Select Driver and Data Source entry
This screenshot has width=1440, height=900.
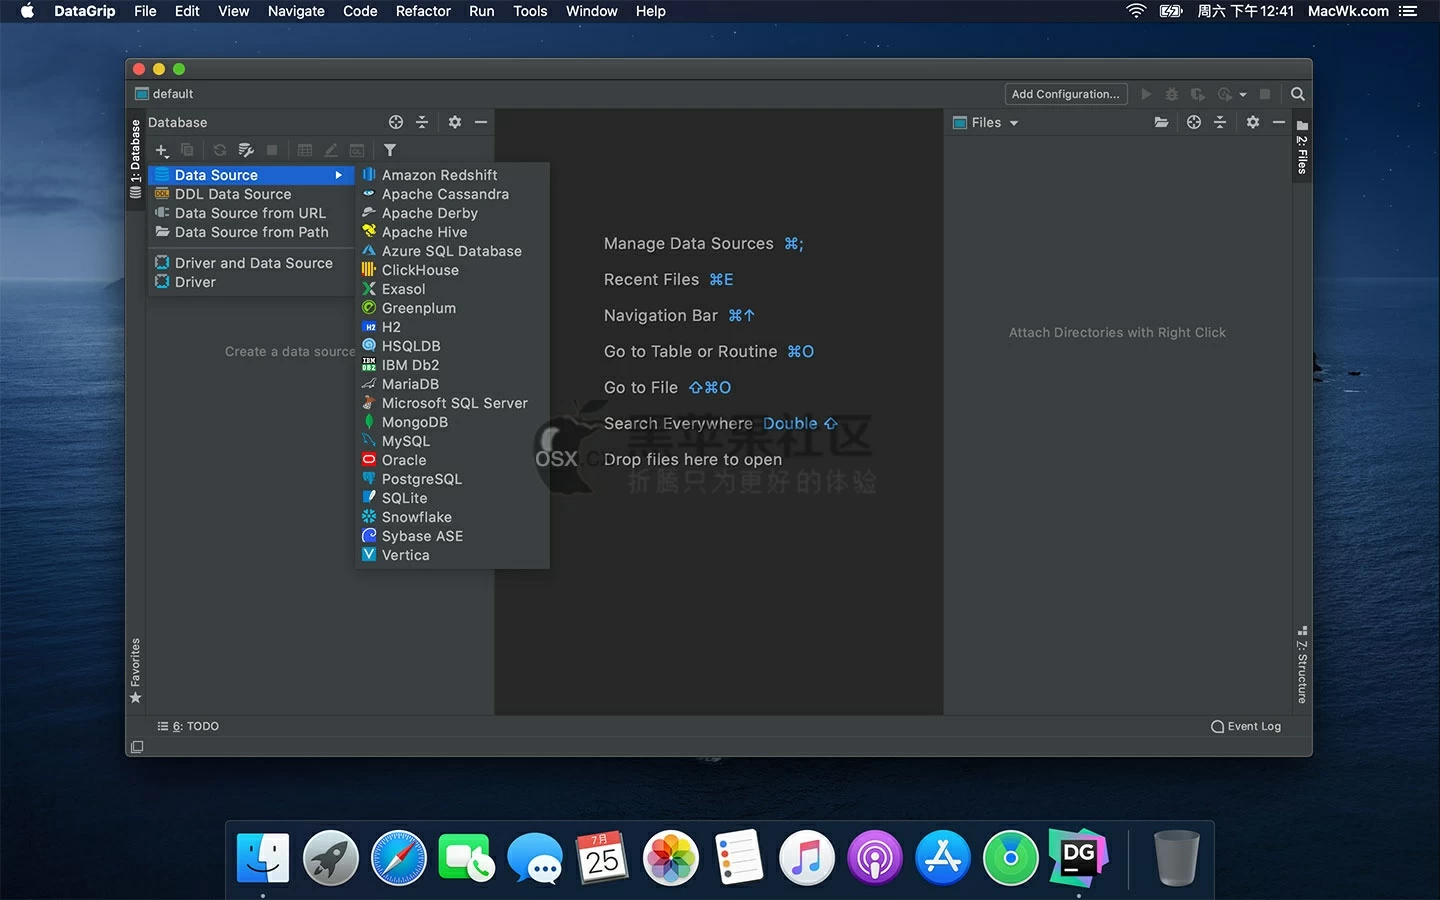[251, 263]
